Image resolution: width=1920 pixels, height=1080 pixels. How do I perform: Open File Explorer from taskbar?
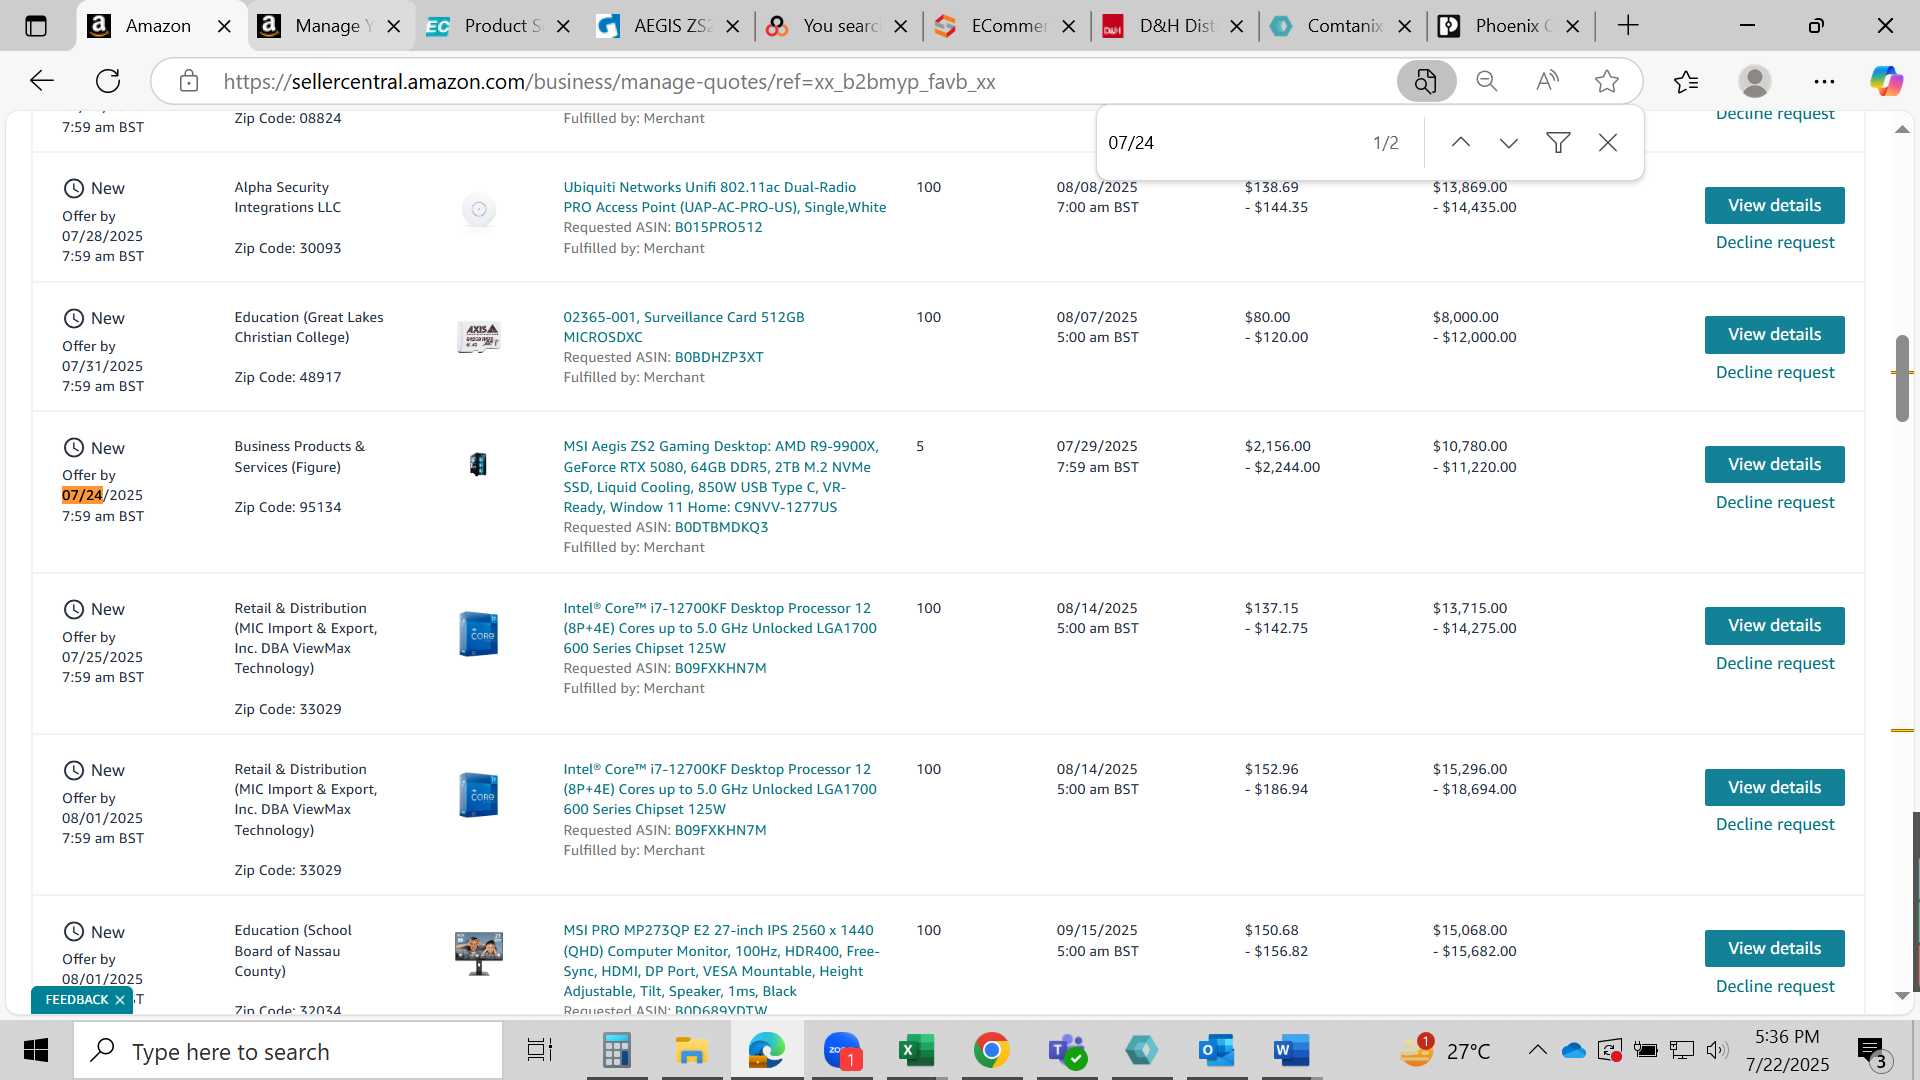(691, 1051)
